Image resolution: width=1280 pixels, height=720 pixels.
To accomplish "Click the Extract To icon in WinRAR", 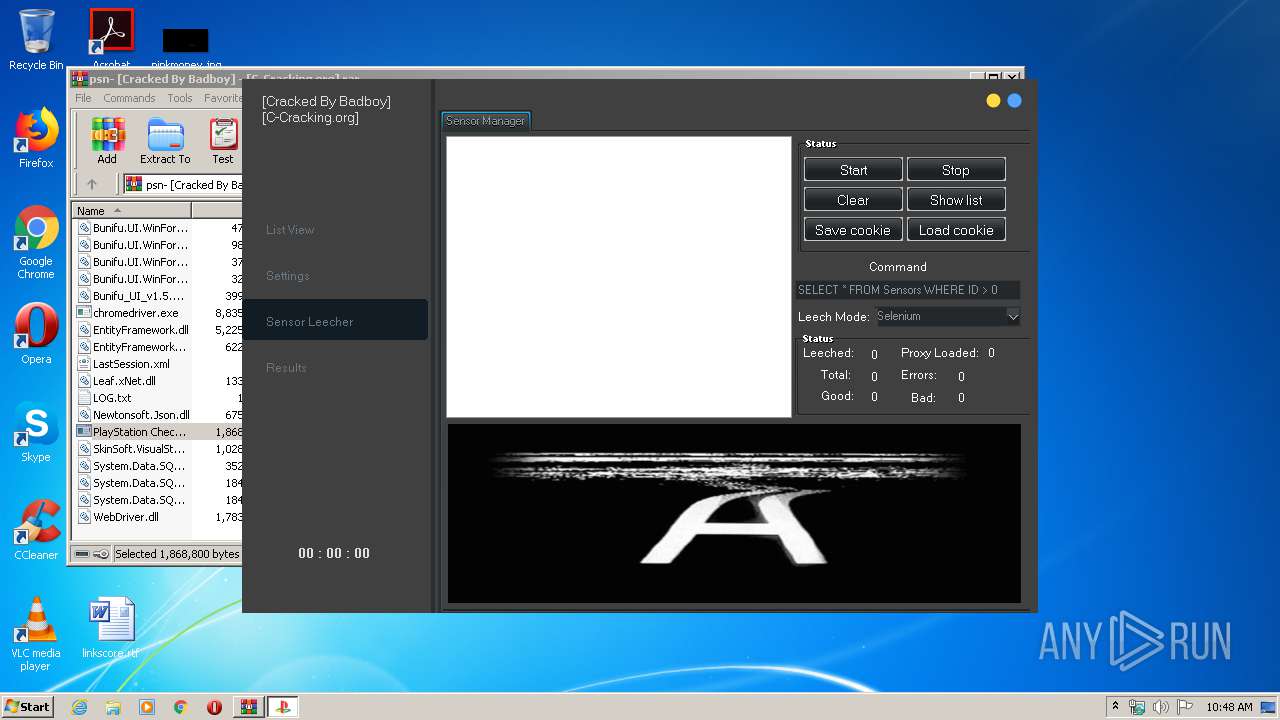I will coord(165,141).
